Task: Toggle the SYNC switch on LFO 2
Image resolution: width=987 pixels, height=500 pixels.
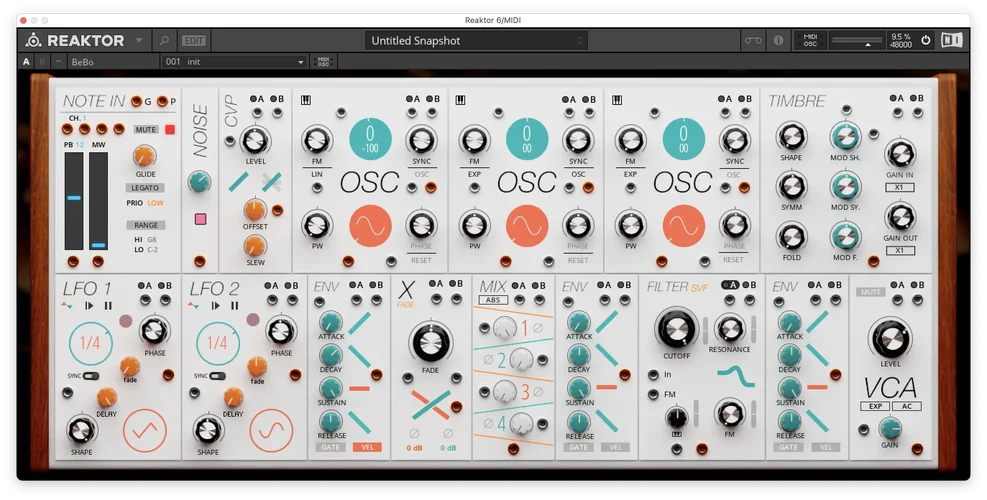Action: pos(217,376)
